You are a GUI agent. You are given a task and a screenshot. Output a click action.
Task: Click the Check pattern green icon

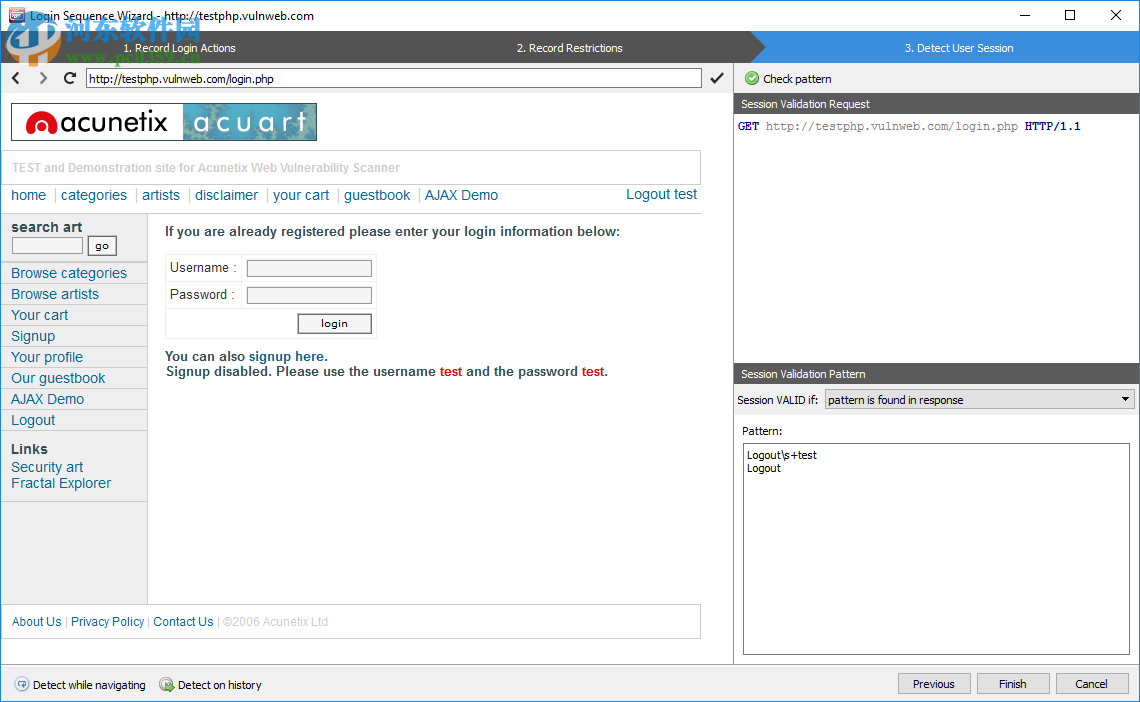[x=752, y=78]
